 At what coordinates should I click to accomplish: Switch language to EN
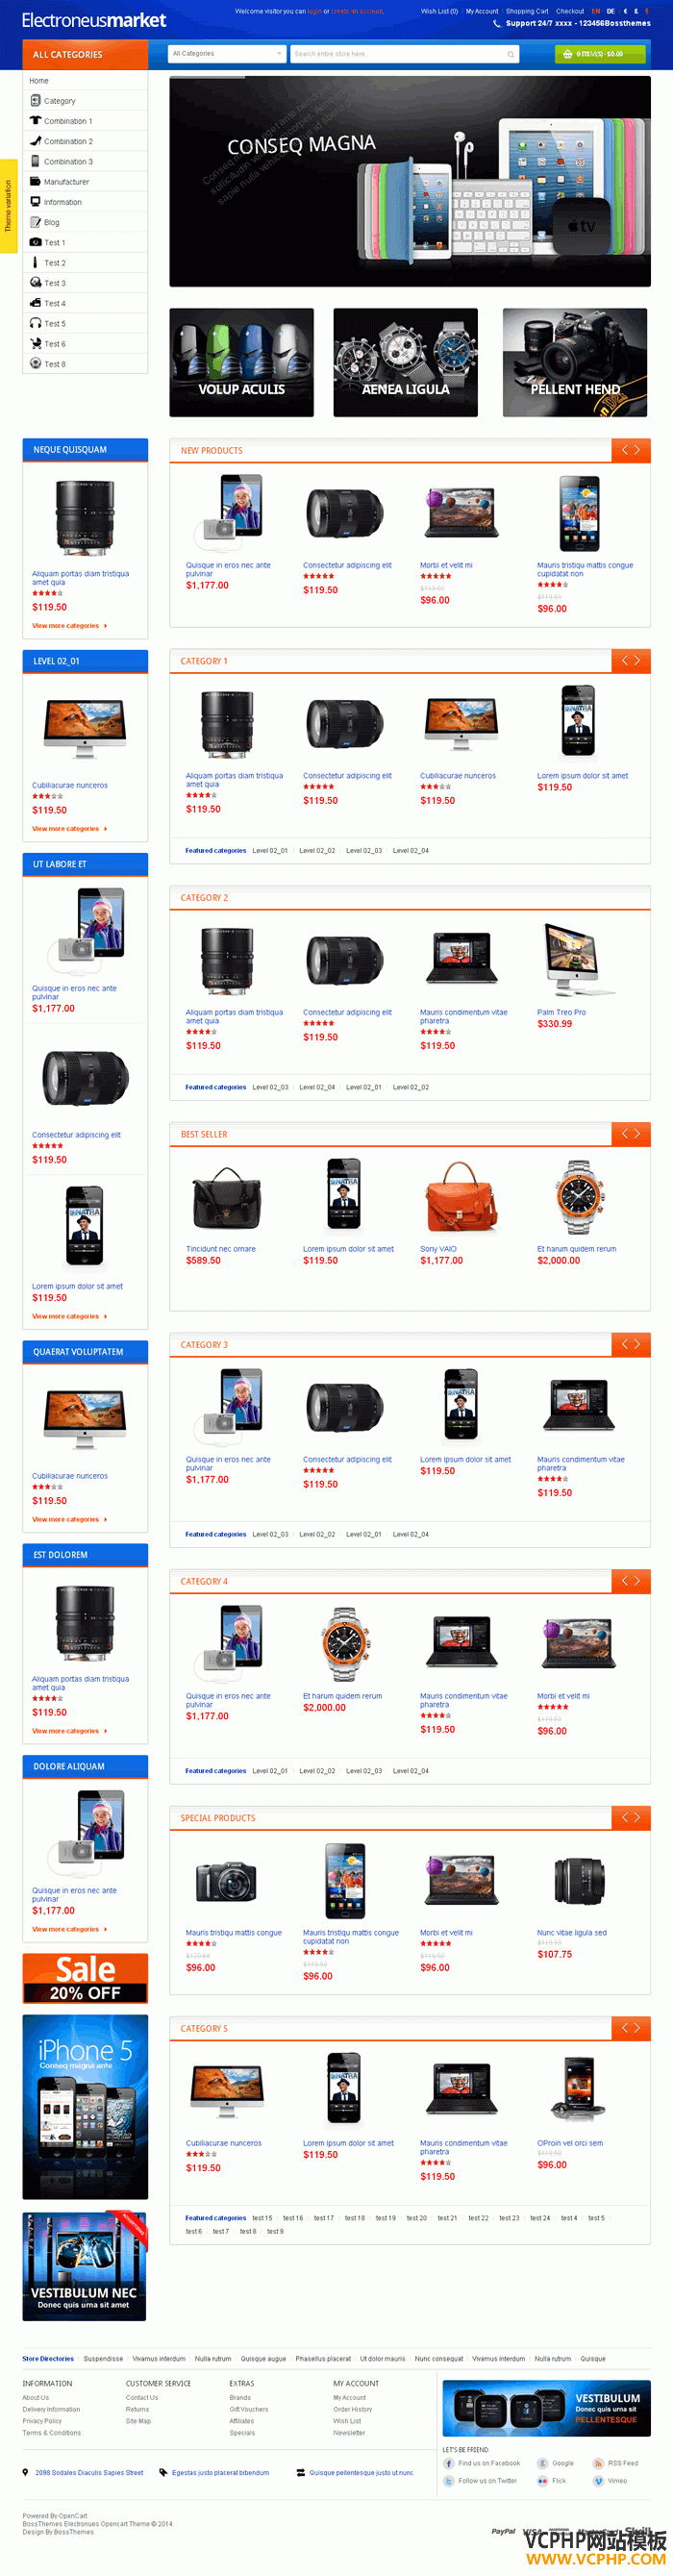coord(596,11)
